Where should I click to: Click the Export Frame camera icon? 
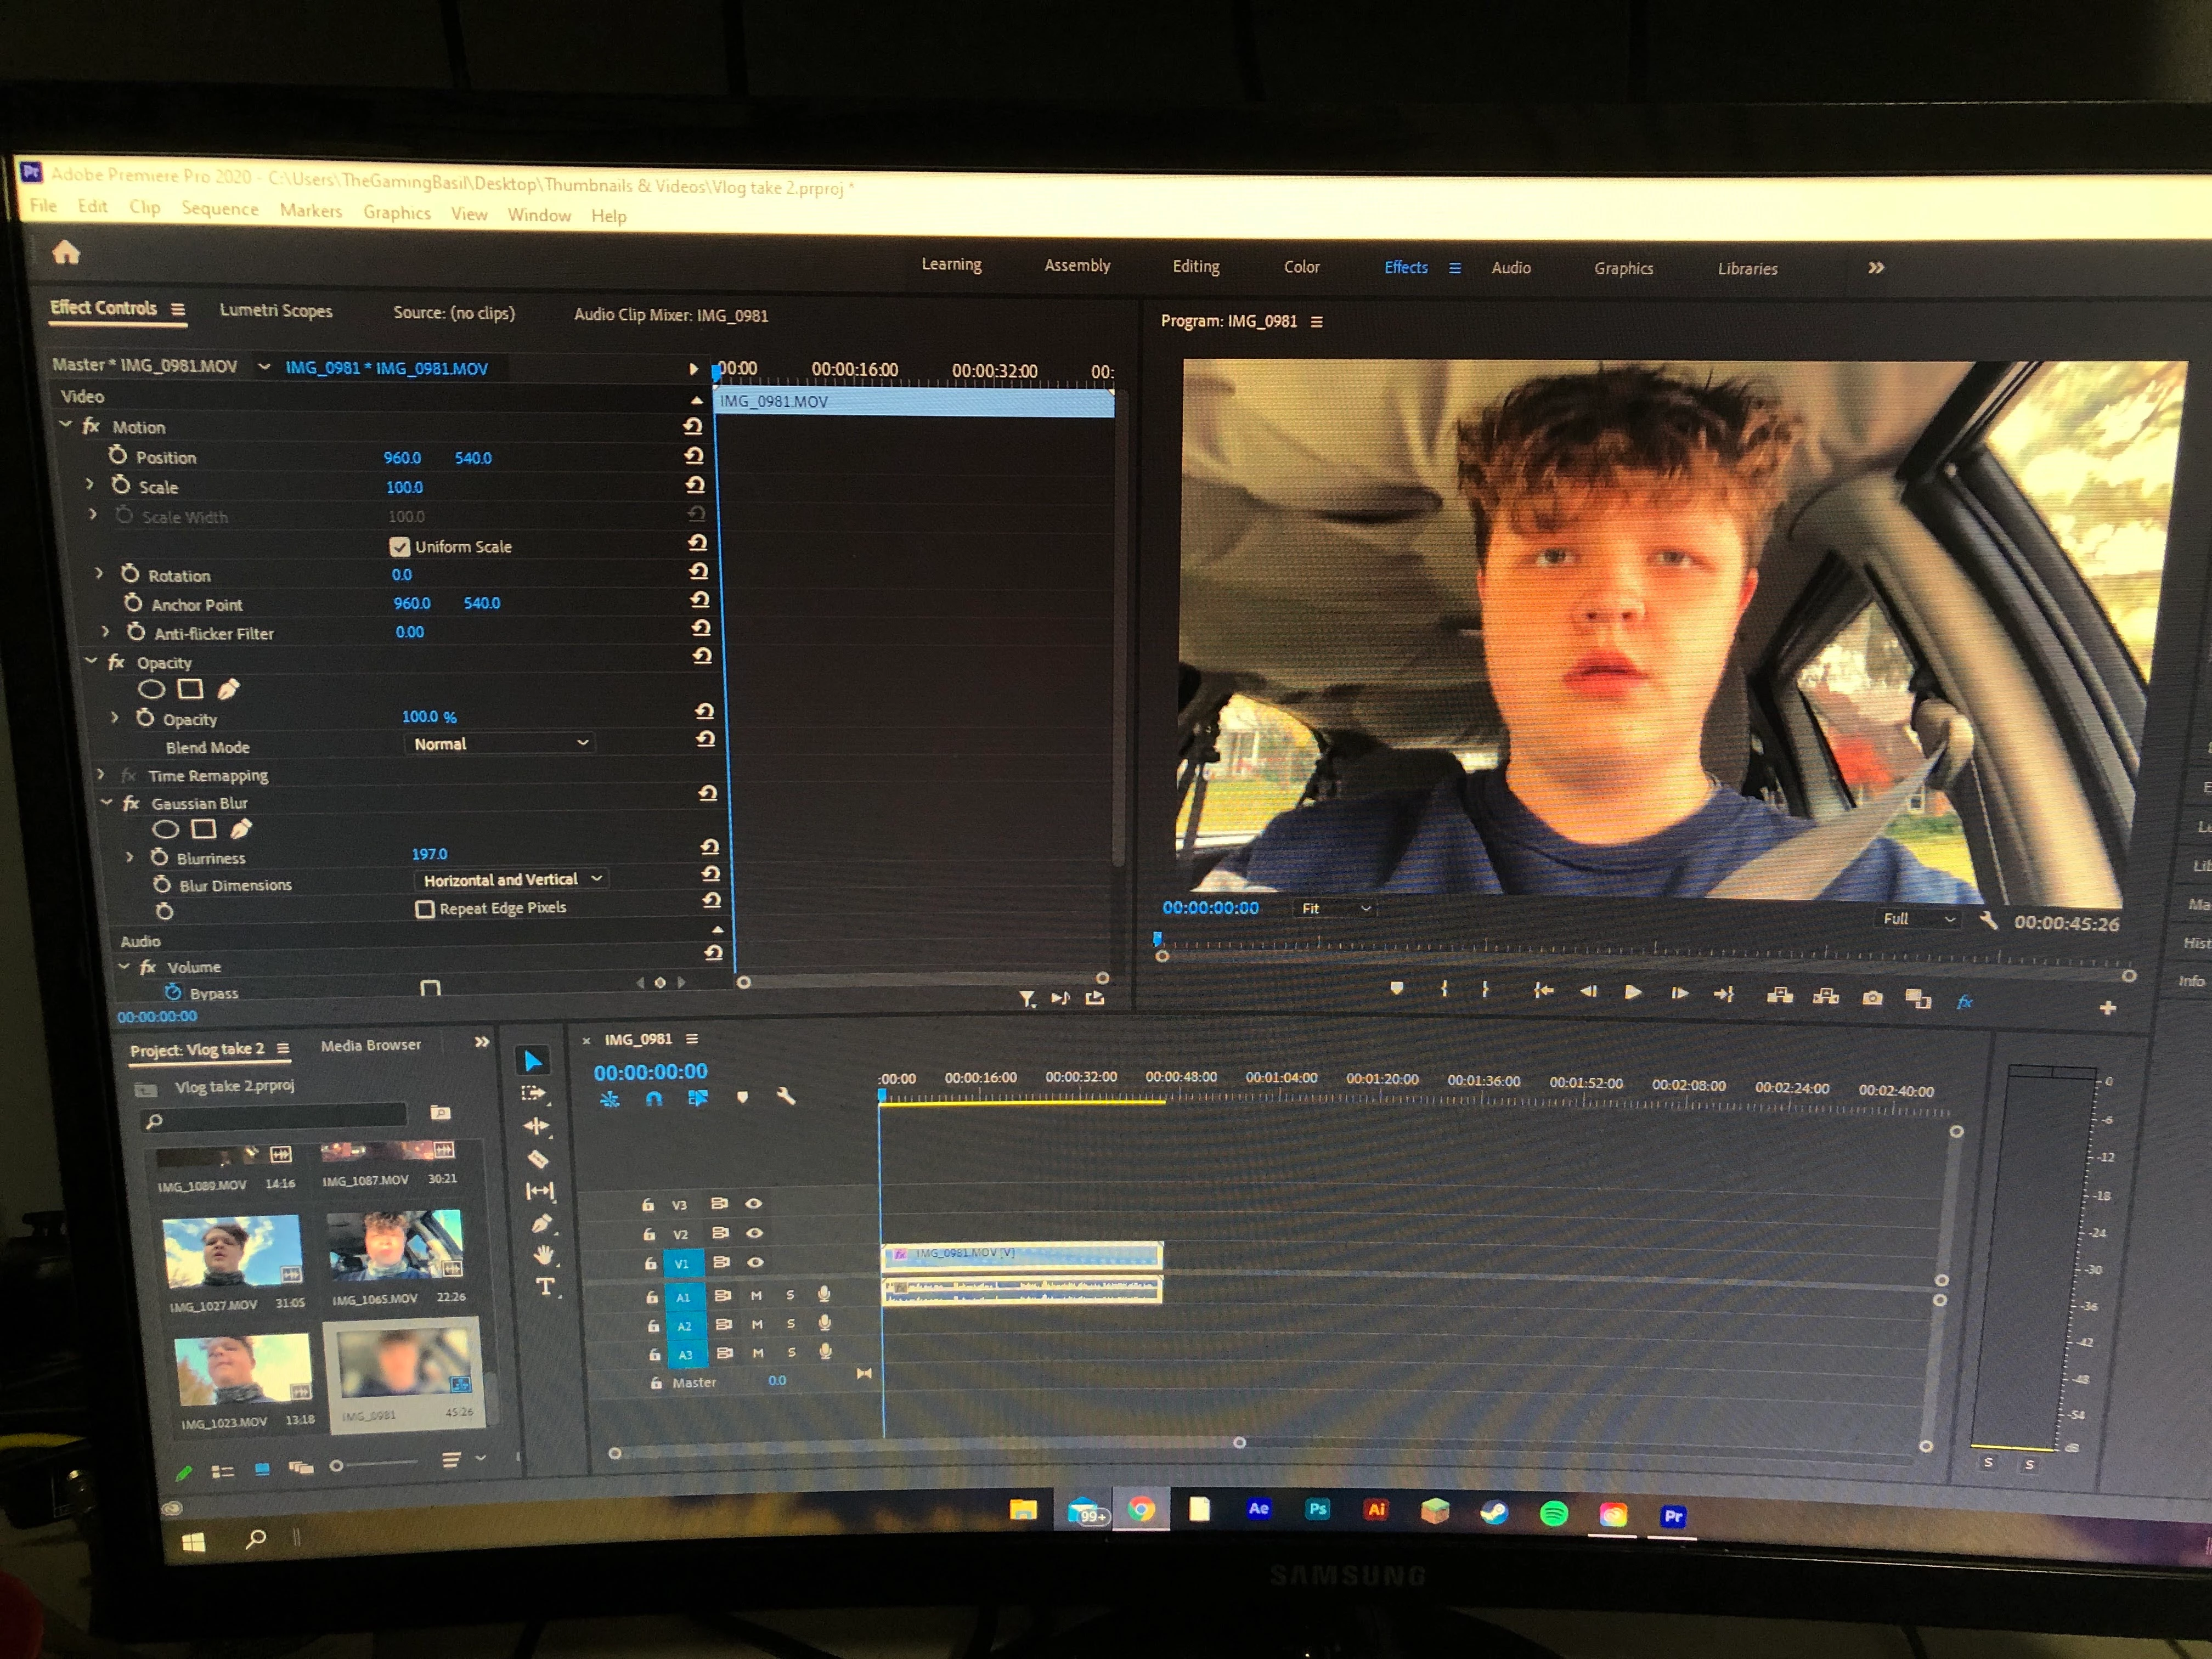point(1872,998)
